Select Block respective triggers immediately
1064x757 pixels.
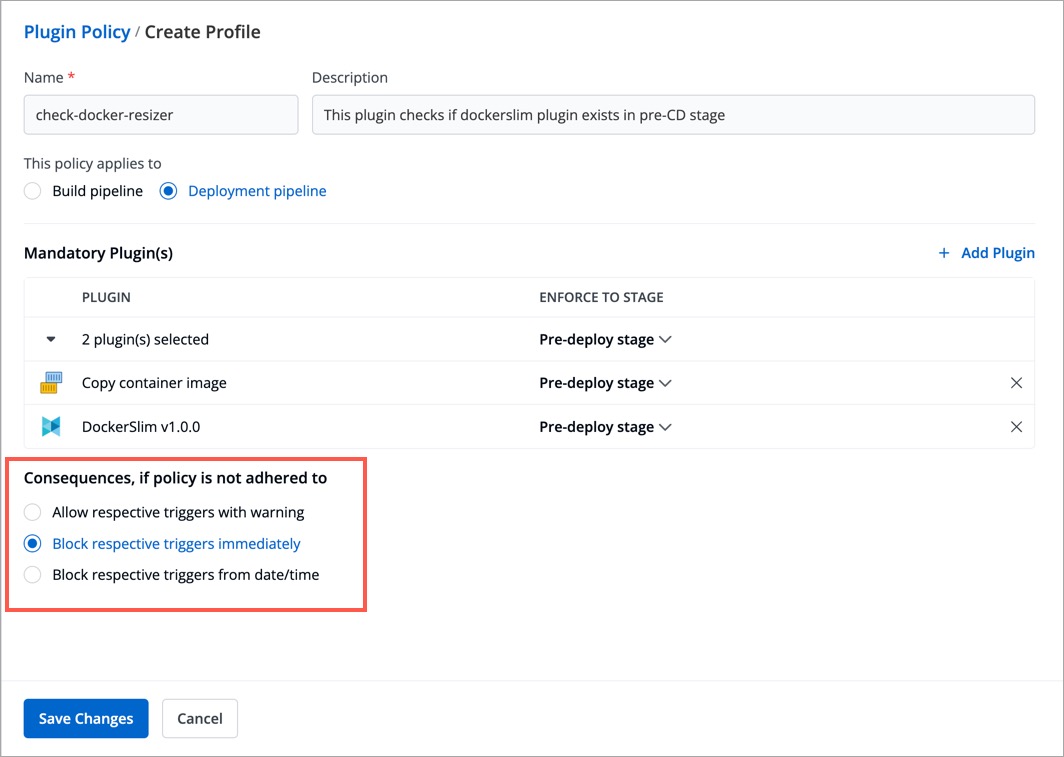pos(33,544)
